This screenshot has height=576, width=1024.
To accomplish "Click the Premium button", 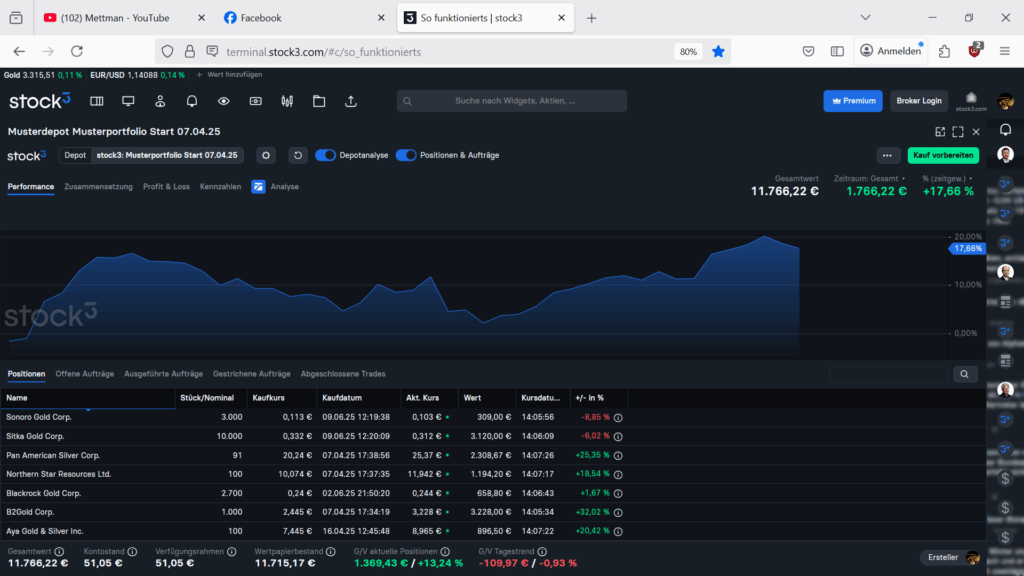I will 853,101.
